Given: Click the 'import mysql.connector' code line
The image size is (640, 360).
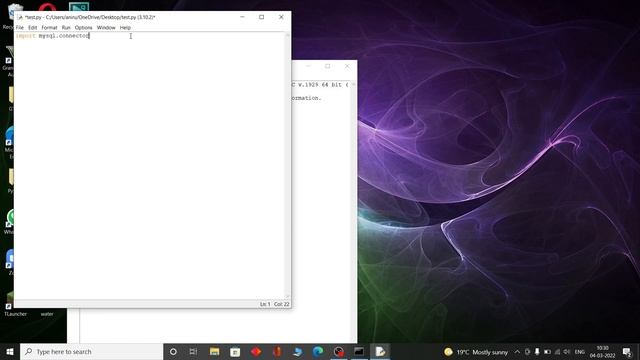Looking at the screenshot, I should click(53, 36).
